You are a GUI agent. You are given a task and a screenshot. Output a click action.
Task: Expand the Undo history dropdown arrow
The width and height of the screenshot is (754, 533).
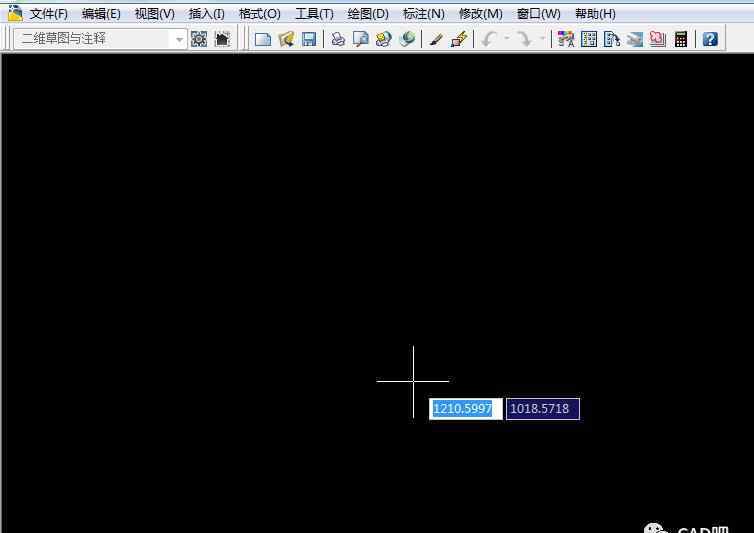point(507,39)
